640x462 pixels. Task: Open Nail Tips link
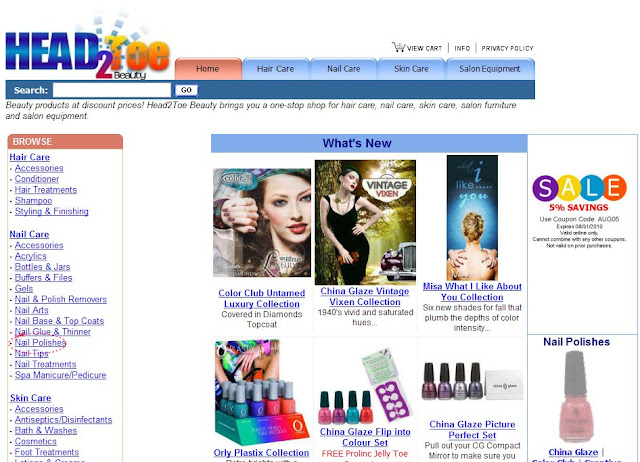31,353
